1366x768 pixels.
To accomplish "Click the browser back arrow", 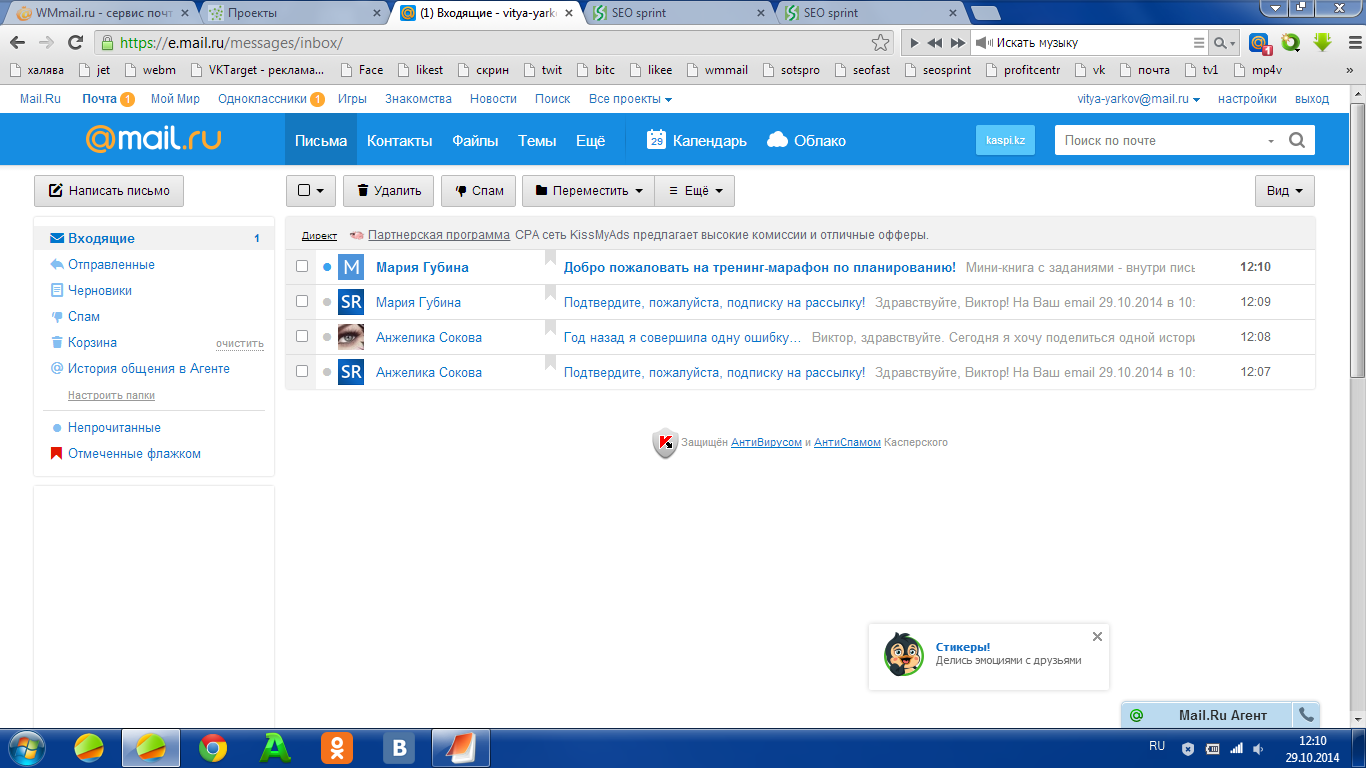I will [x=18, y=43].
